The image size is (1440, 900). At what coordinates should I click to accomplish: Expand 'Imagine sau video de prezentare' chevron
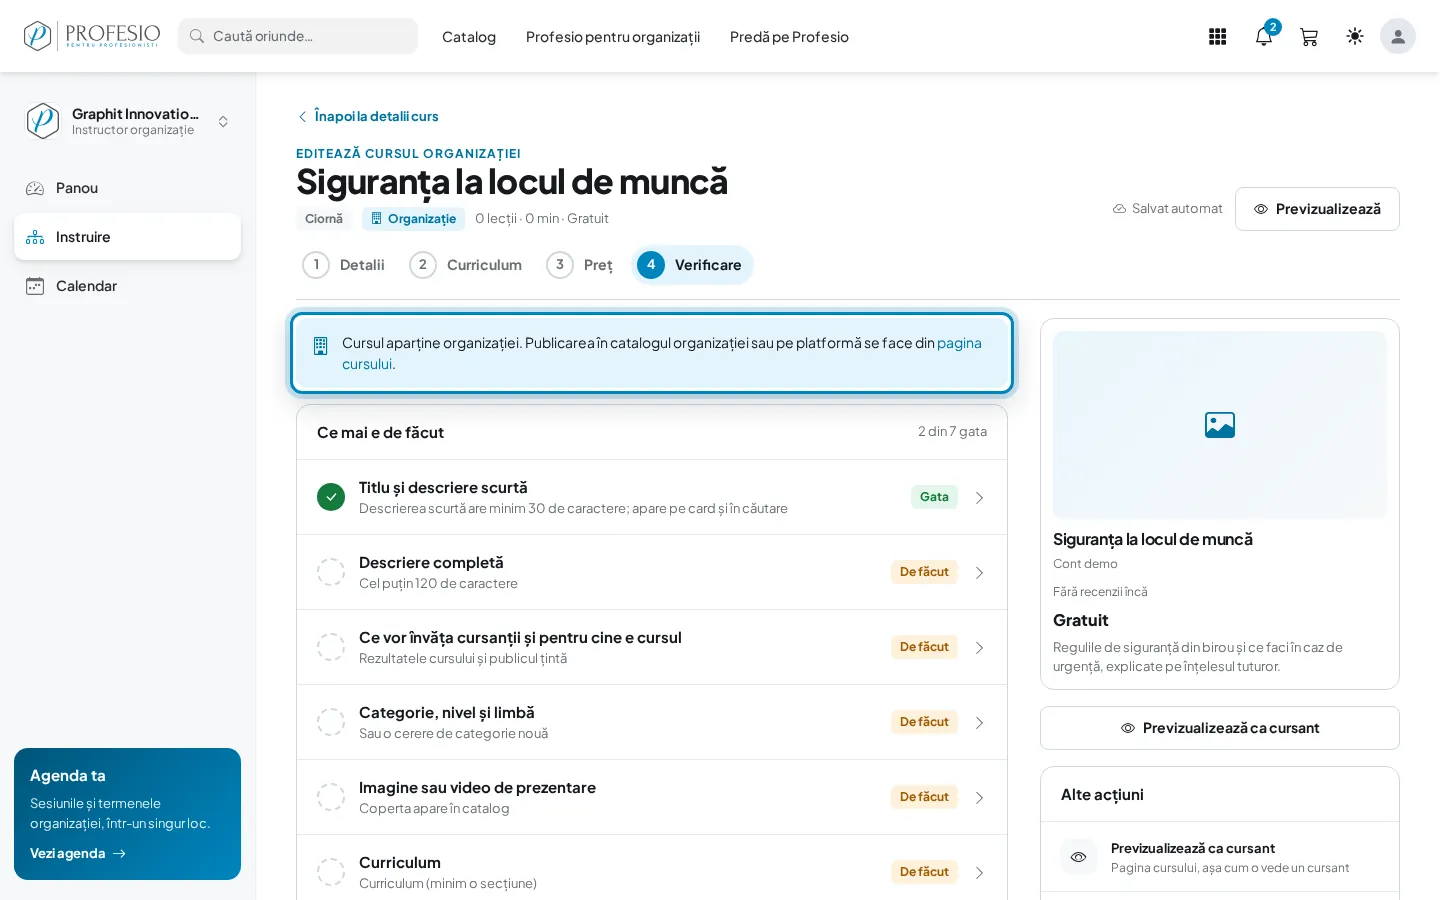click(x=980, y=798)
